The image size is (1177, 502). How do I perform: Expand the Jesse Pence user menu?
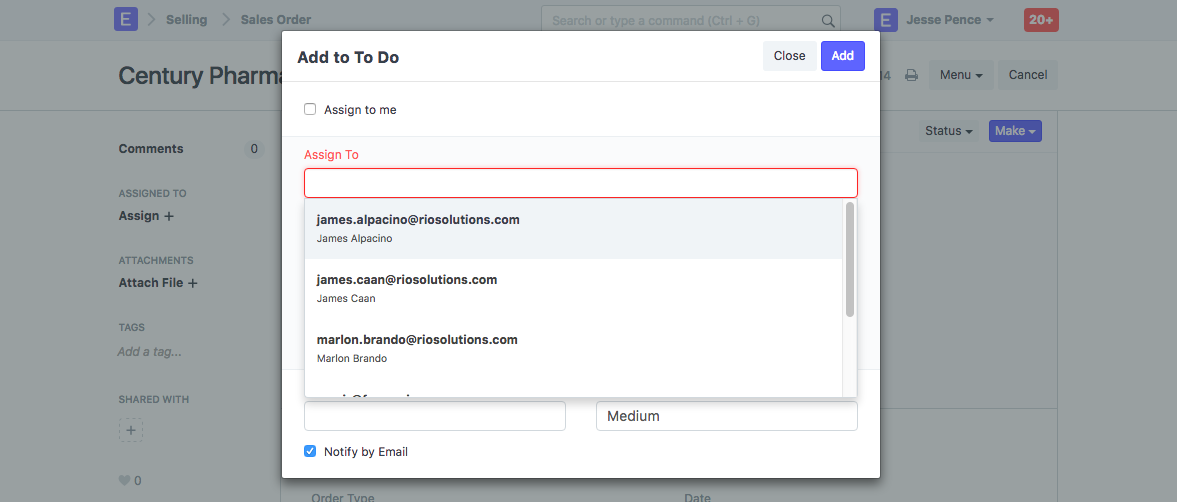pyautogui.click(x=949, y=20)
